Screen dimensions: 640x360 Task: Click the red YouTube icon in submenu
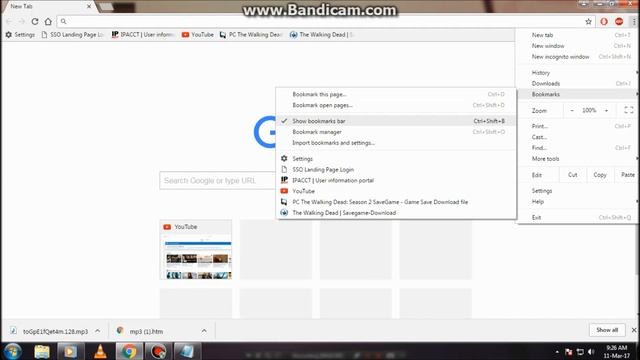(284, 191)
